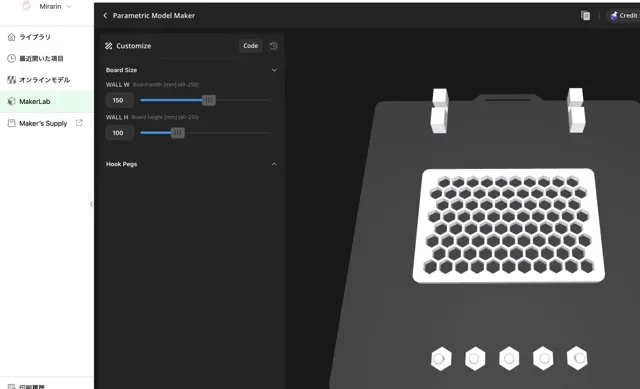Open 最近開いた項目 in the sidebar
Screen dimensions: 640x389
pyautogui.click(x=47, y=58)
